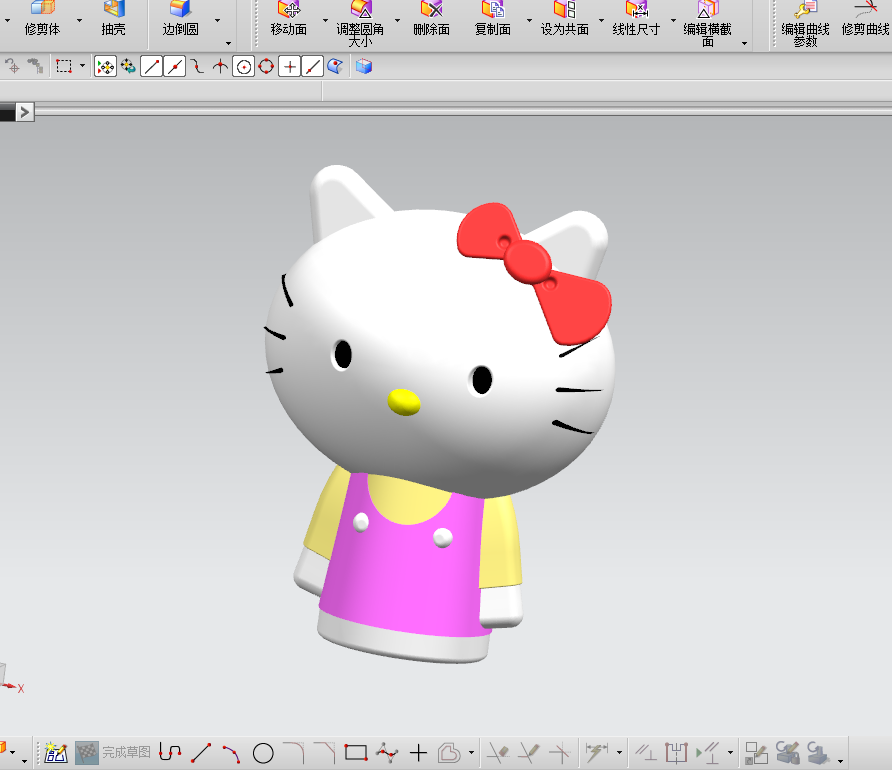Toggle Intersection snap option
Viewport: 892px width, 770px height.
point(220,67)
